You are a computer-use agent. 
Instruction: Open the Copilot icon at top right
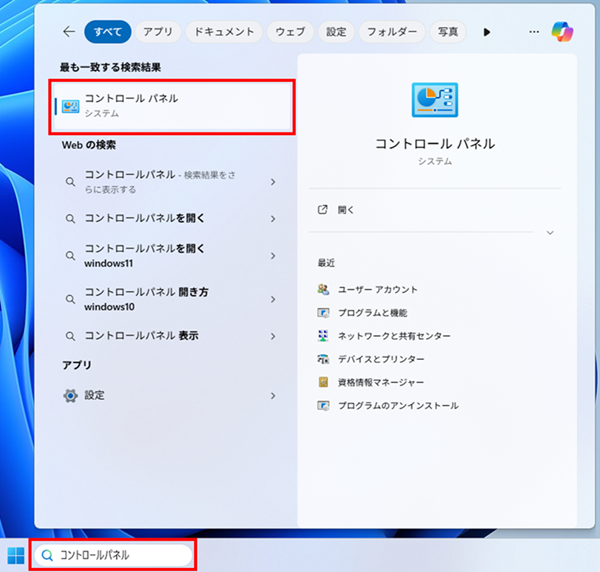tap(563, 32)
